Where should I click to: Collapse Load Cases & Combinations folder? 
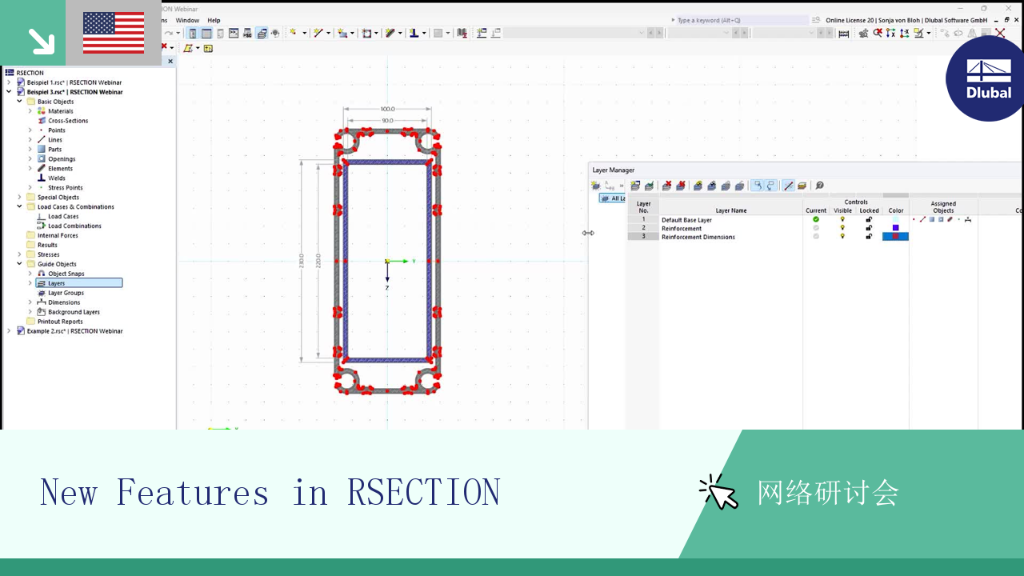pyautogui.click(x=20, y=206)
